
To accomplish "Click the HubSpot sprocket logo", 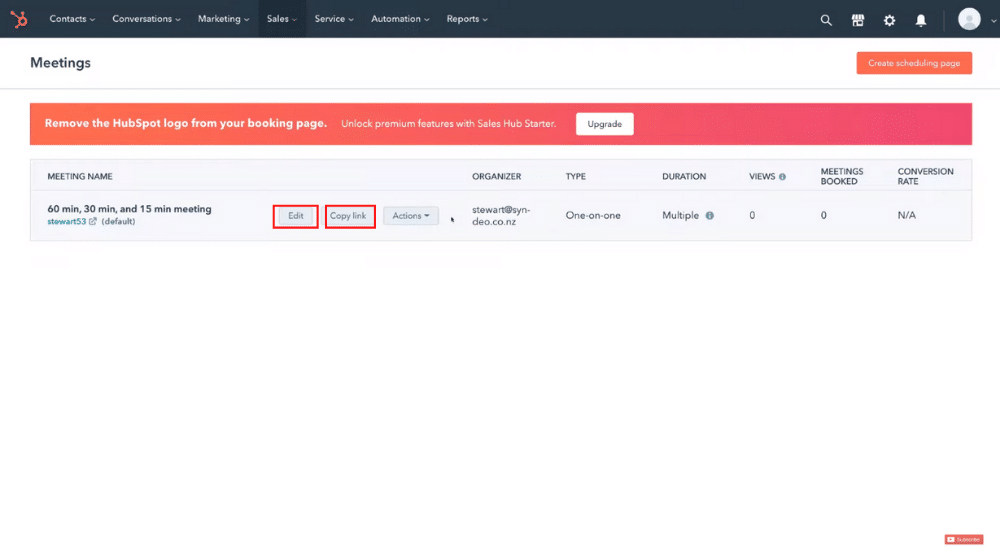I will [19, 19].
